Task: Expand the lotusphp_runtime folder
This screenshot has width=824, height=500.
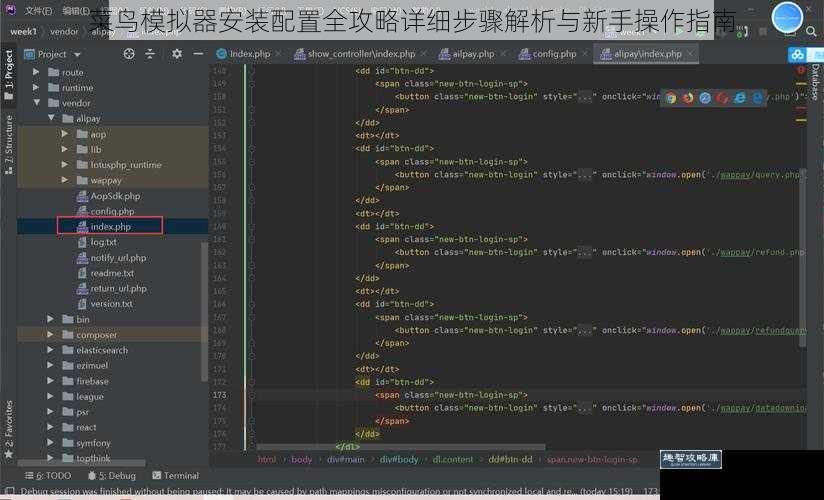Action: point(65,165)
